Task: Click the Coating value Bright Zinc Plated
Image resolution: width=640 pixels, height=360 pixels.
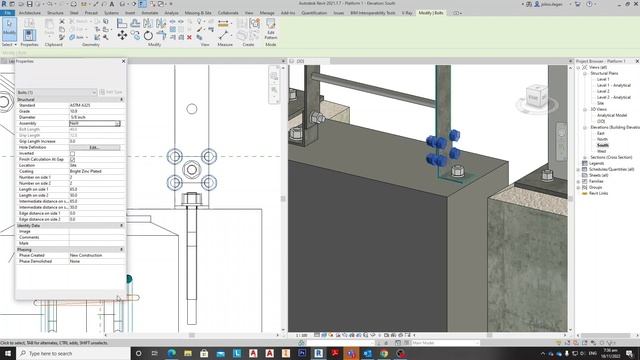Action: 85,171
